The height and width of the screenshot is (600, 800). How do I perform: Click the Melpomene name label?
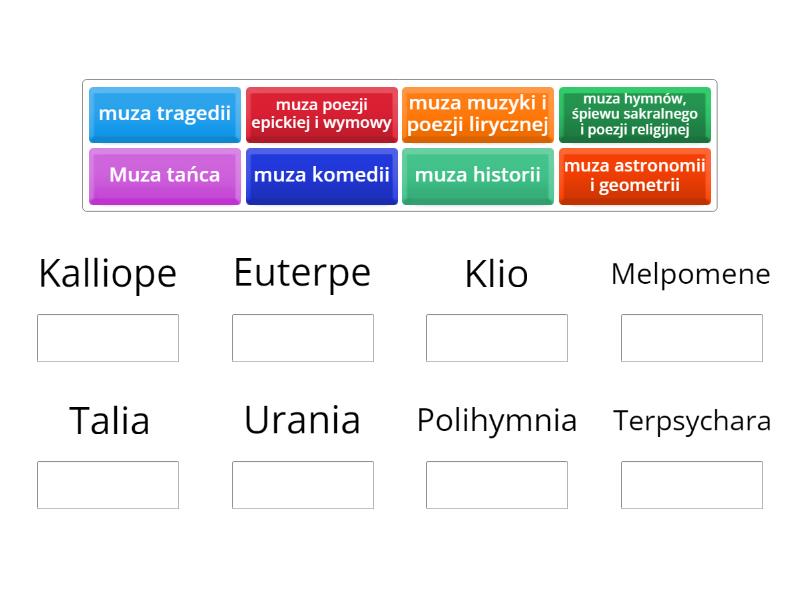(692, 273)
